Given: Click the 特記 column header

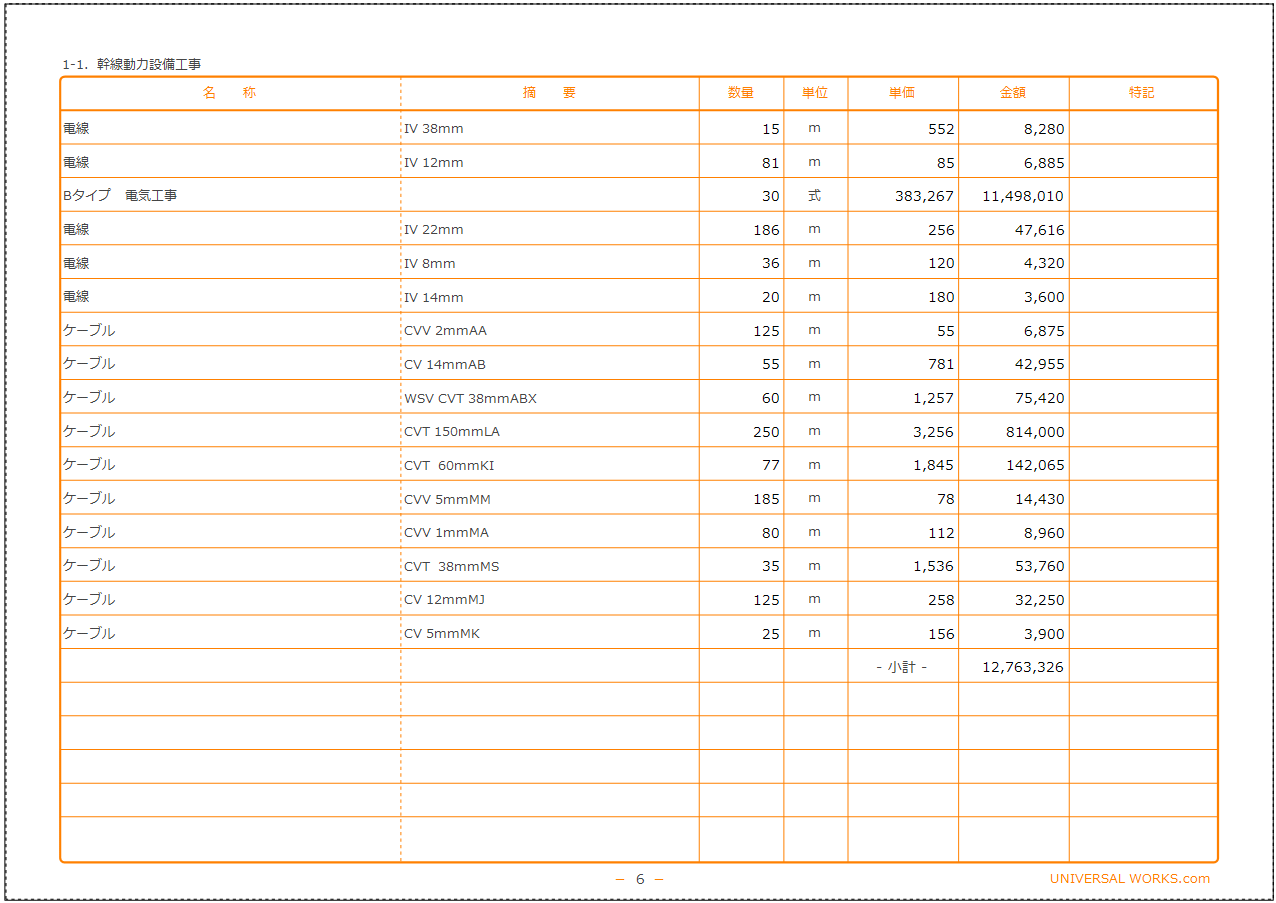Looking at the screenshot, I should tap(1144, 92).
